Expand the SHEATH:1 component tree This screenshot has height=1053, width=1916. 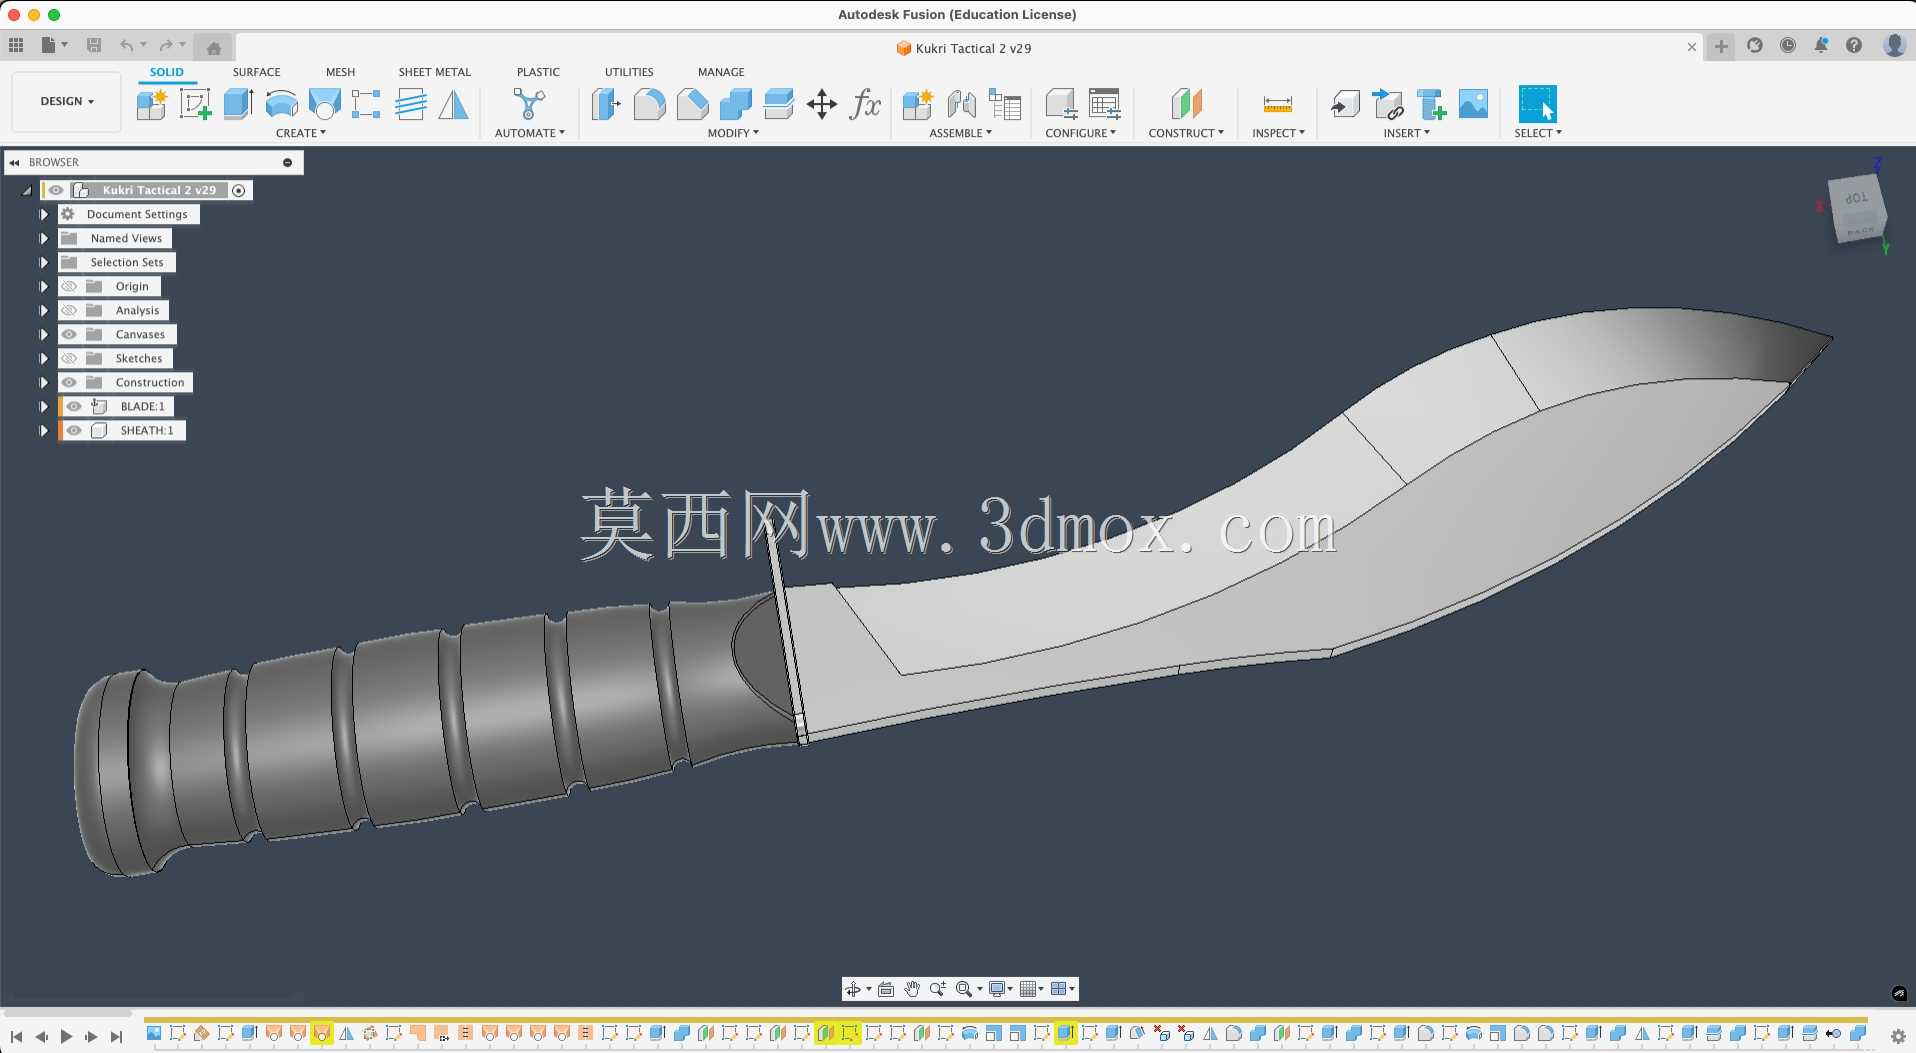tap(43, 430)
